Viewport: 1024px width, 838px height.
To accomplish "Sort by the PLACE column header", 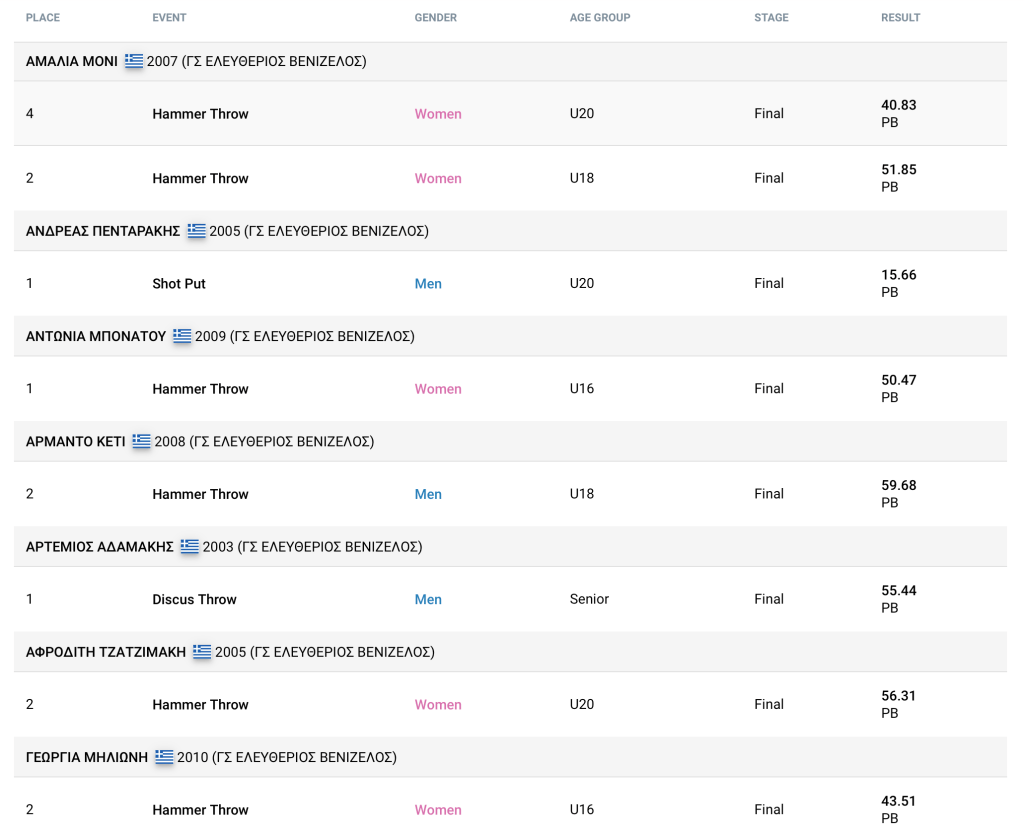I will tap(43, 18).
